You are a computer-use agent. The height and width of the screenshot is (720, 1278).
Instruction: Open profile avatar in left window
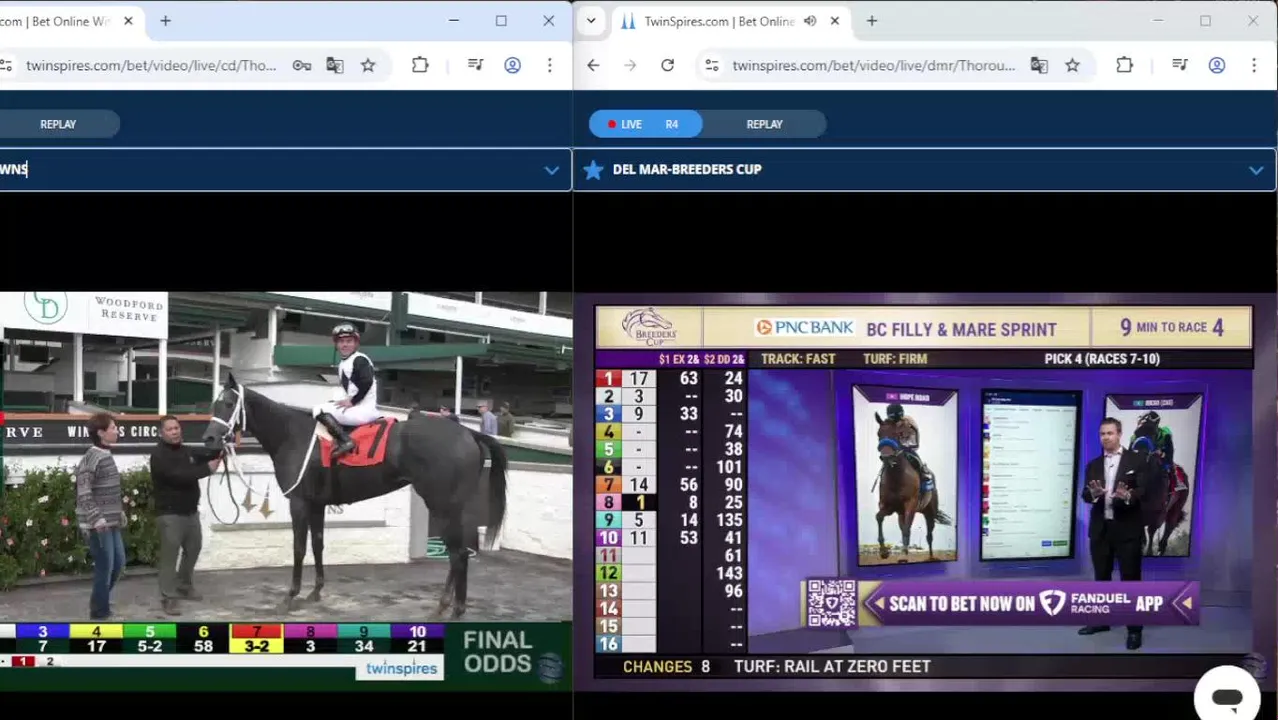click(x=512, y=65)
